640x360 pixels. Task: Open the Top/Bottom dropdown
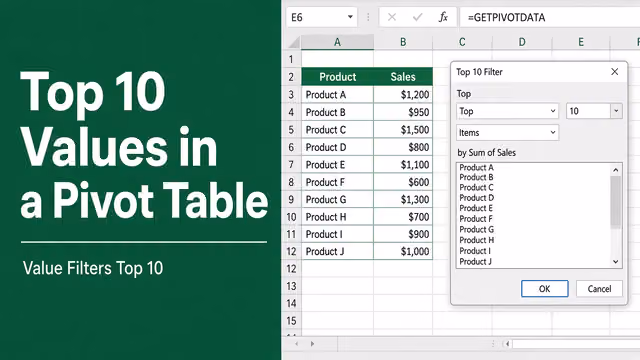point(507,111)
